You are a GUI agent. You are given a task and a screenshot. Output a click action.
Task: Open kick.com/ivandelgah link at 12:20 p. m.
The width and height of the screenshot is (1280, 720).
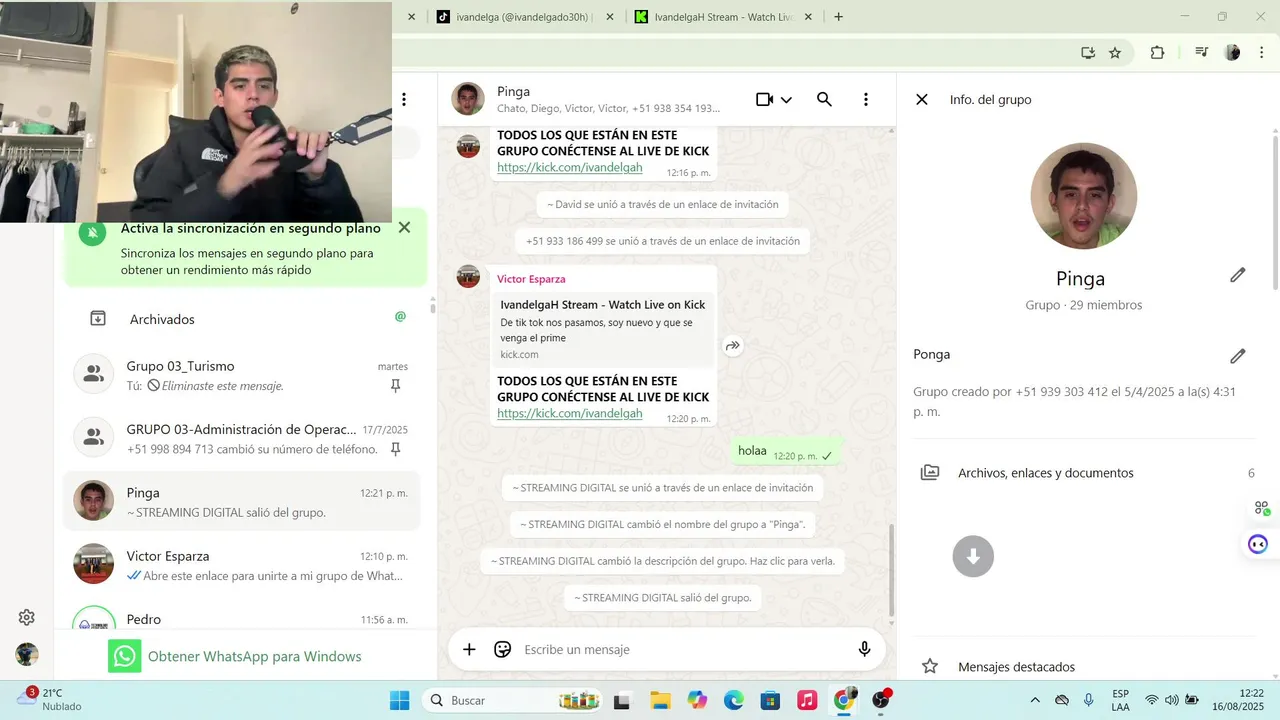pyautogui.click(x=569, y=413)
